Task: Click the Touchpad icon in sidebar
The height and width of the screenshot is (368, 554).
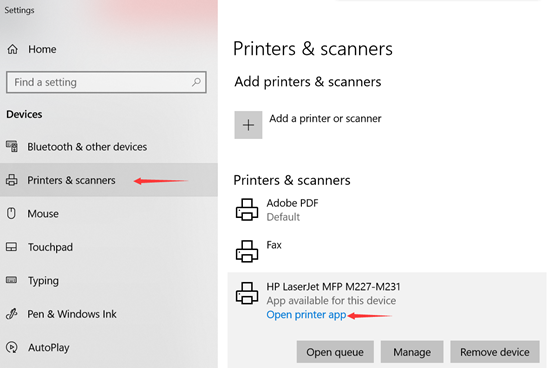Action: click(x=11, y=247)
